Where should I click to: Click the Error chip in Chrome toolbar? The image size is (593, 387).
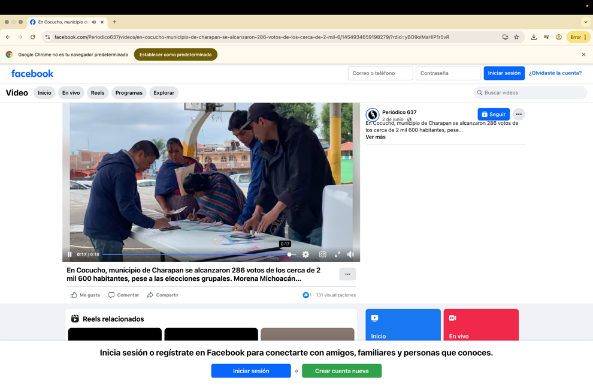(x=578, y=37)
